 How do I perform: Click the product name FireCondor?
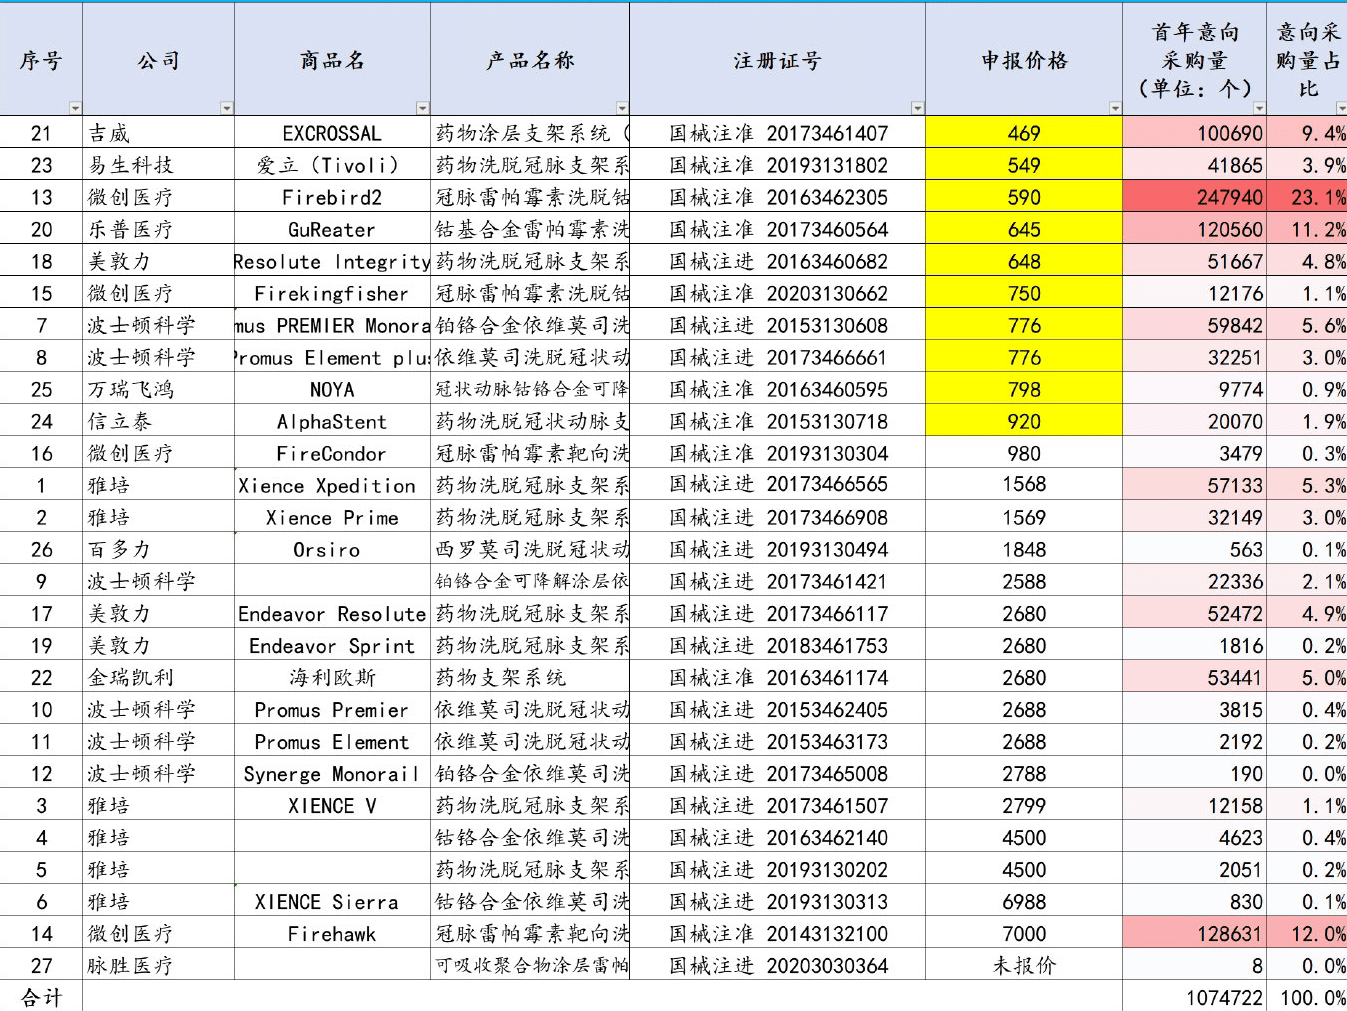332,453
